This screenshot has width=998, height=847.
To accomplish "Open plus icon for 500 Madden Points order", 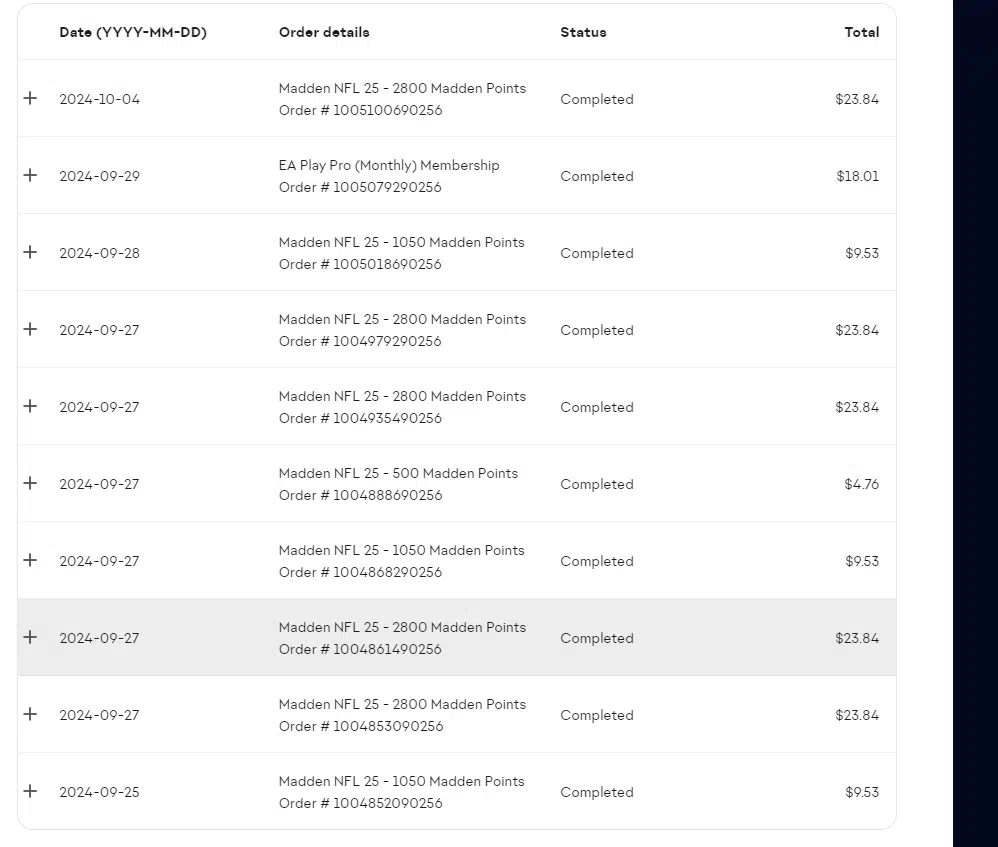I will pyautogui.click(x=30, y=483).
